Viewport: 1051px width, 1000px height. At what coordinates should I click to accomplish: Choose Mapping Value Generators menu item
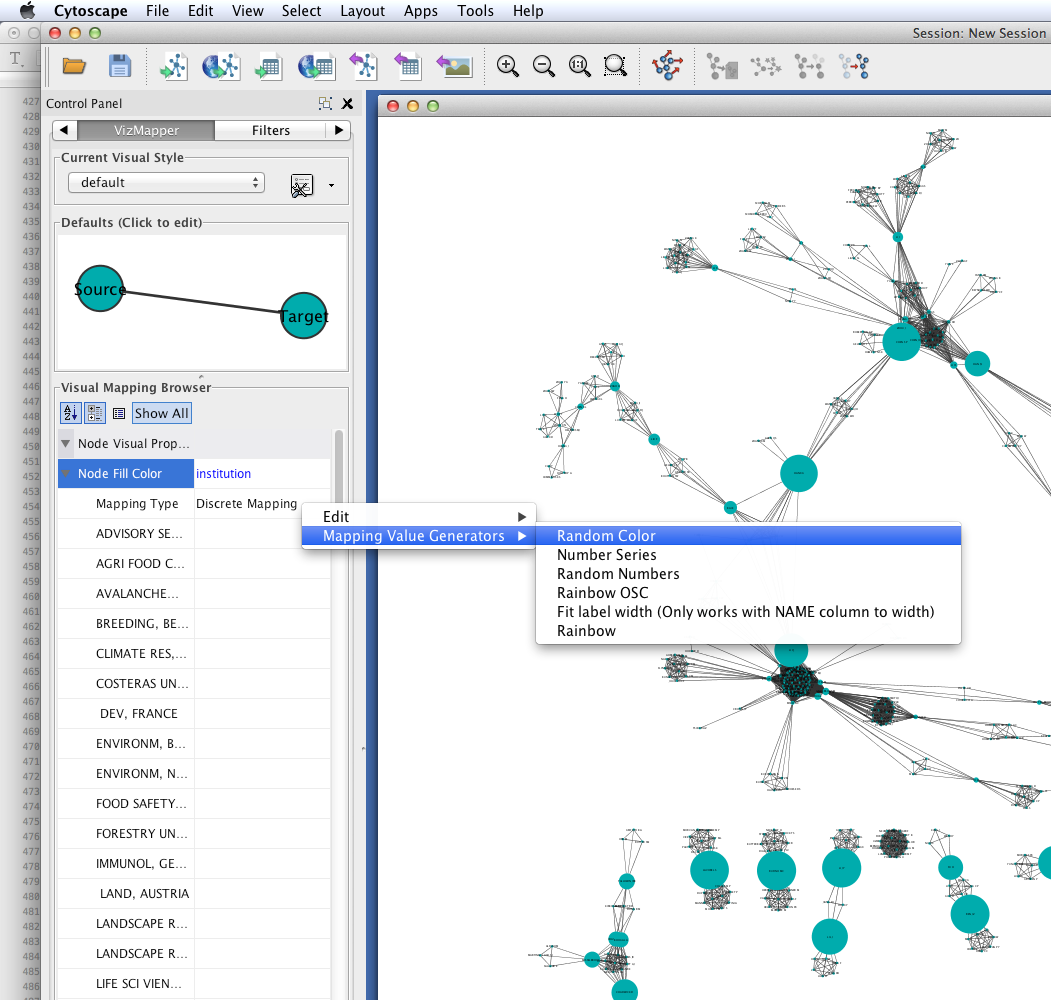[419, 536]
